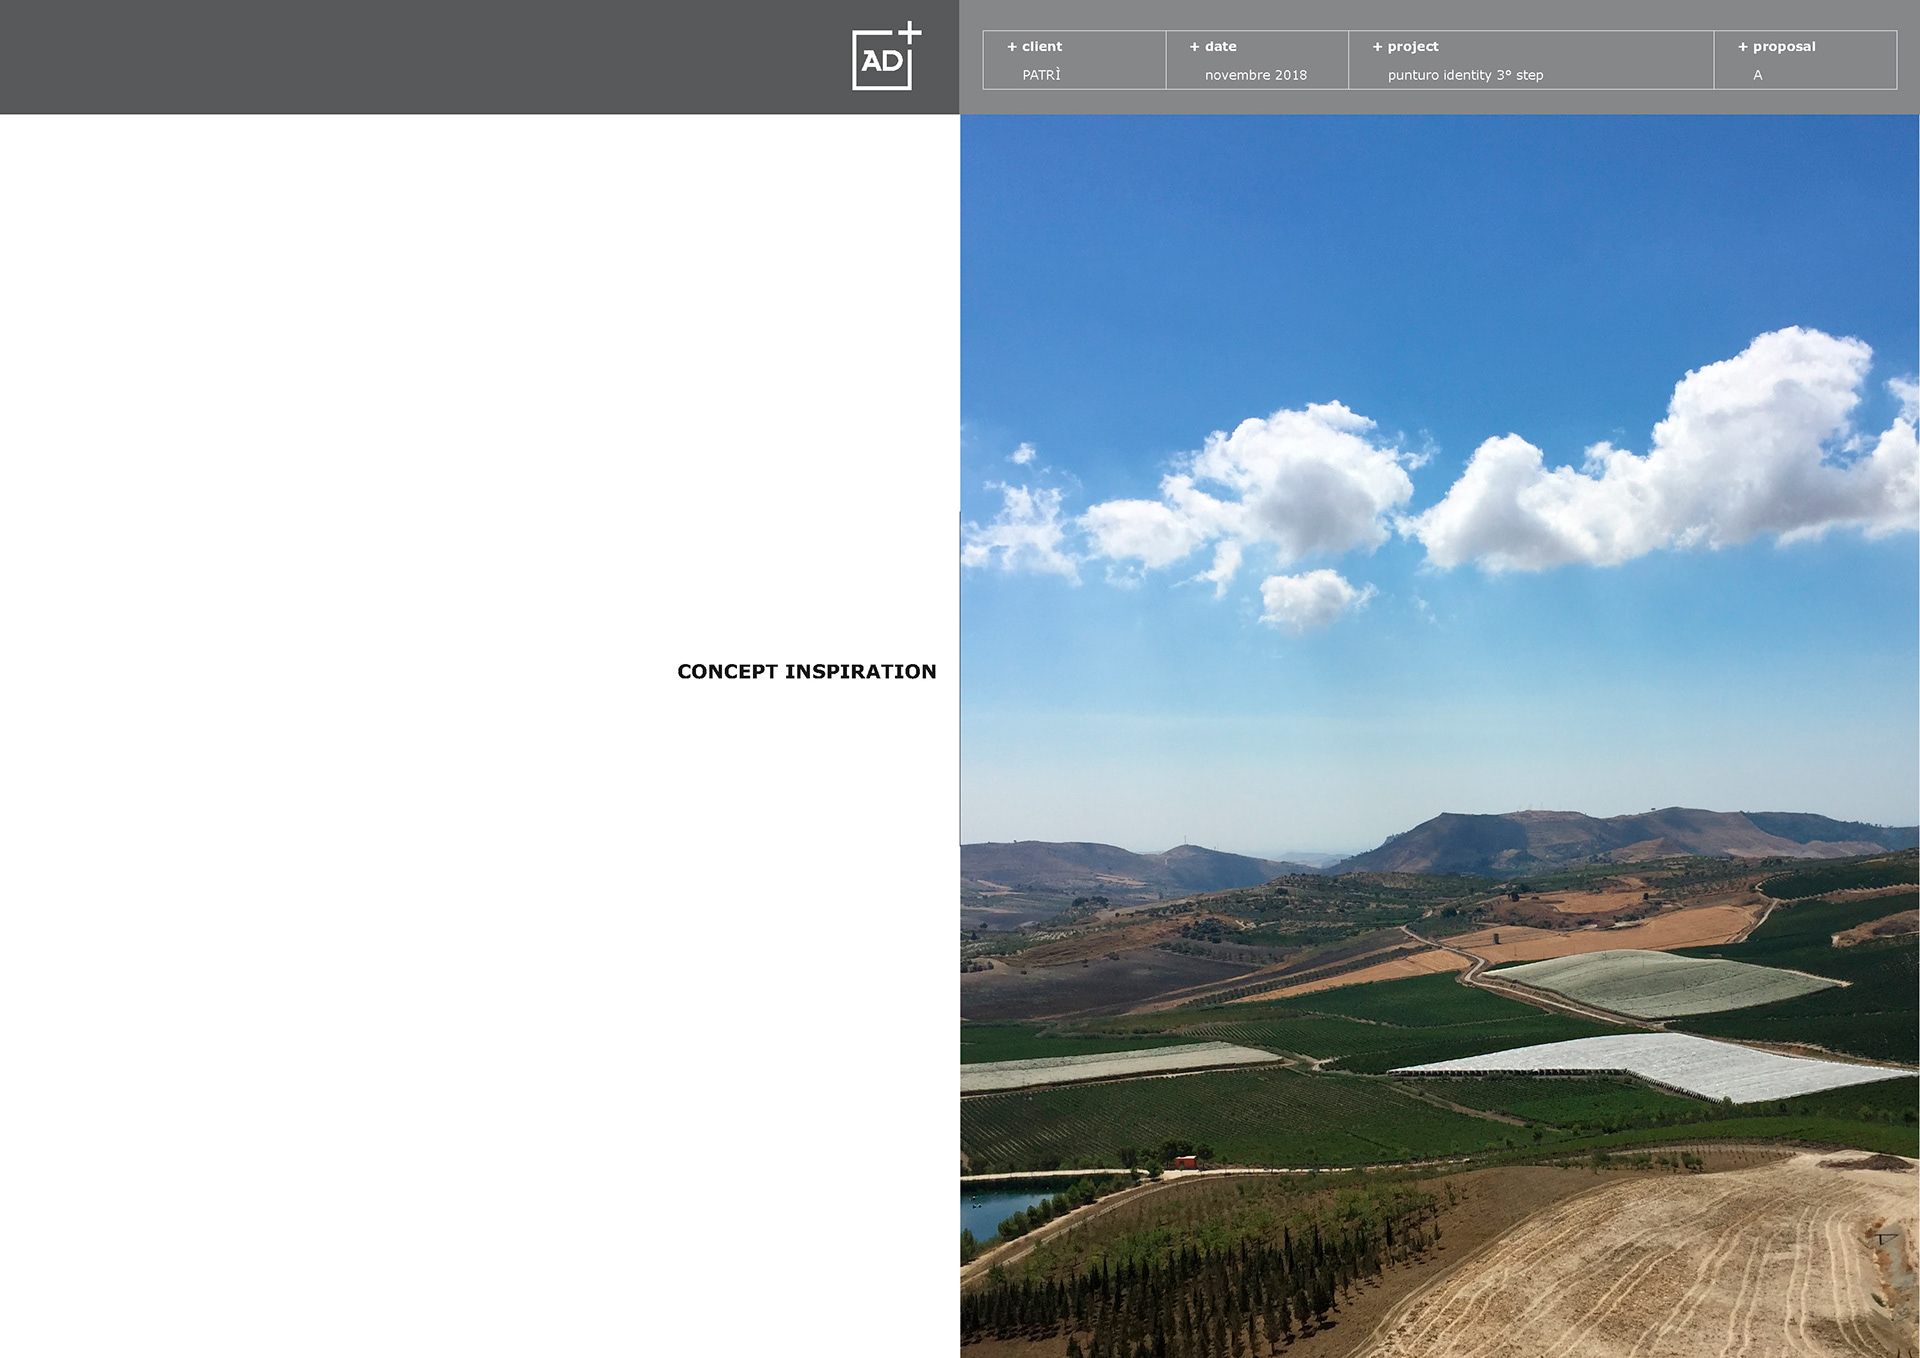Select the '+ client' label

click(1034, 47)
